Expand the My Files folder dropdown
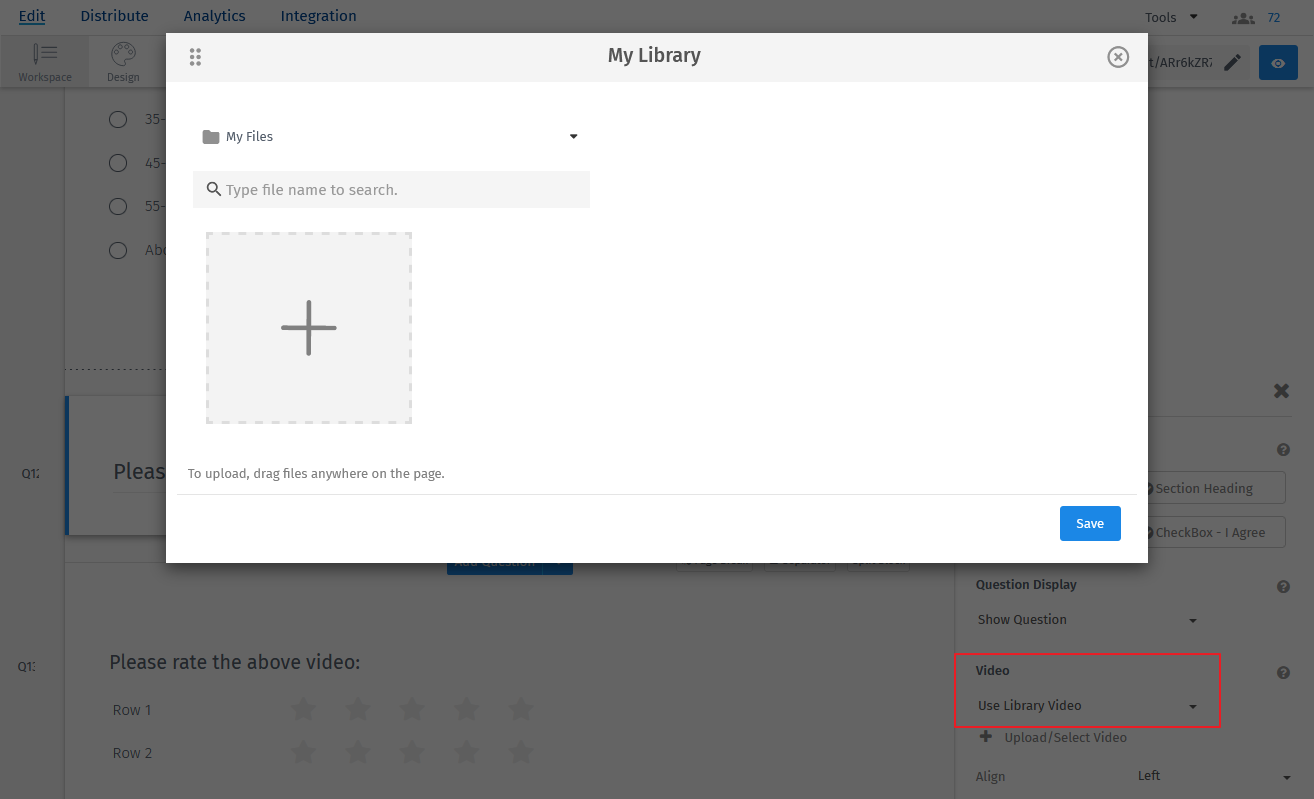1314x799 pixels. [x=573, y=136]
